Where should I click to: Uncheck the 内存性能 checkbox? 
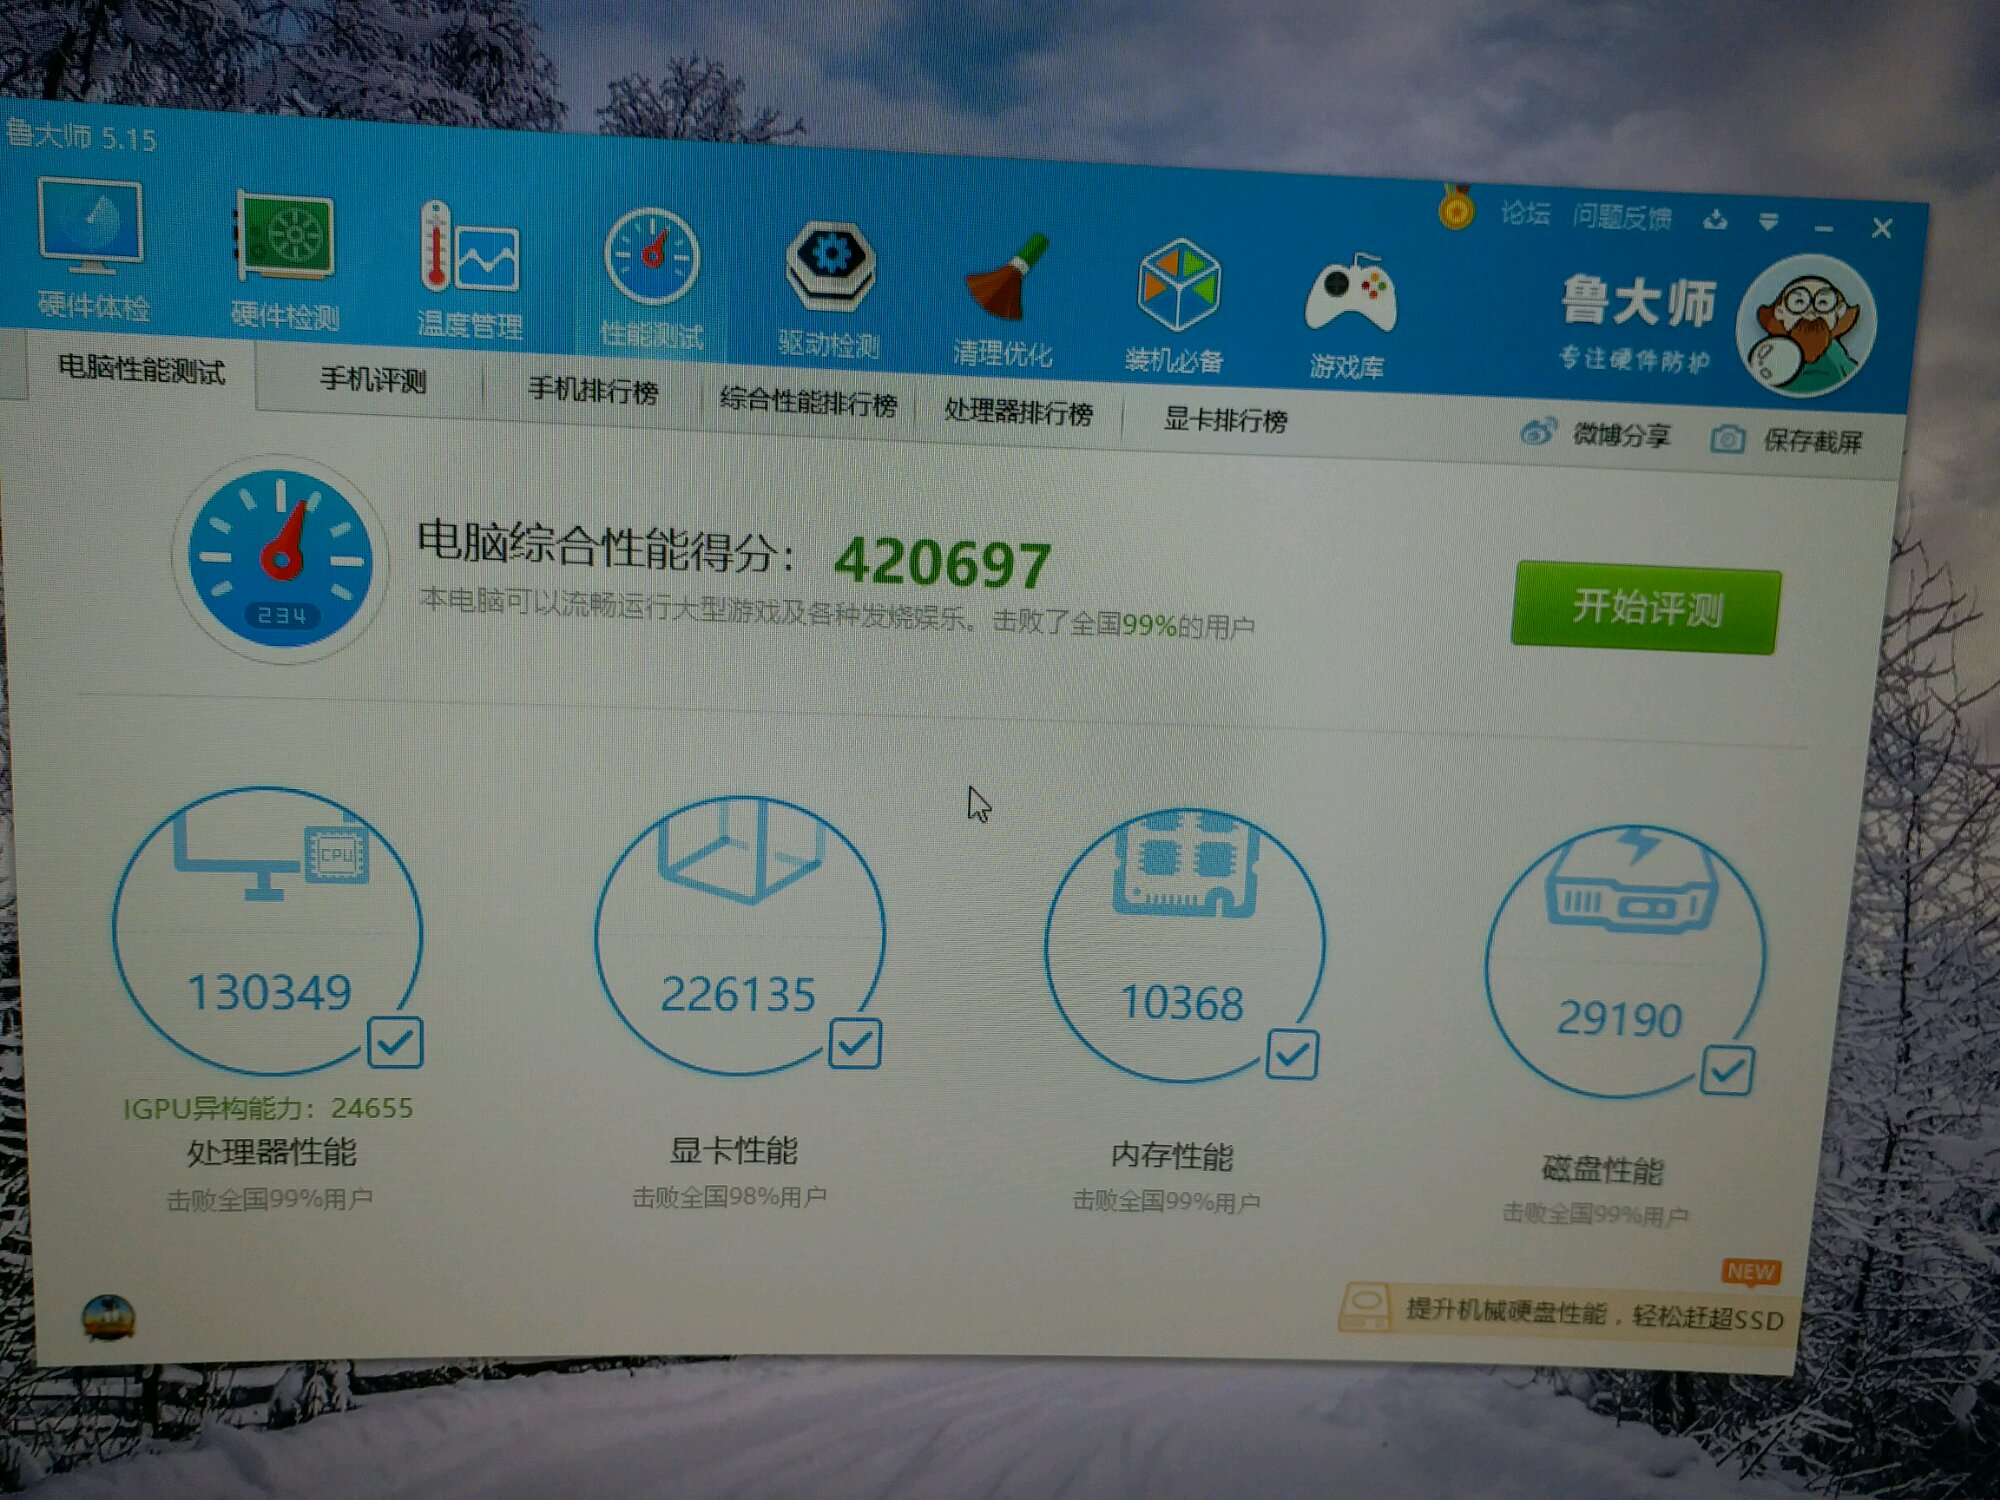click(1292, 1054)
